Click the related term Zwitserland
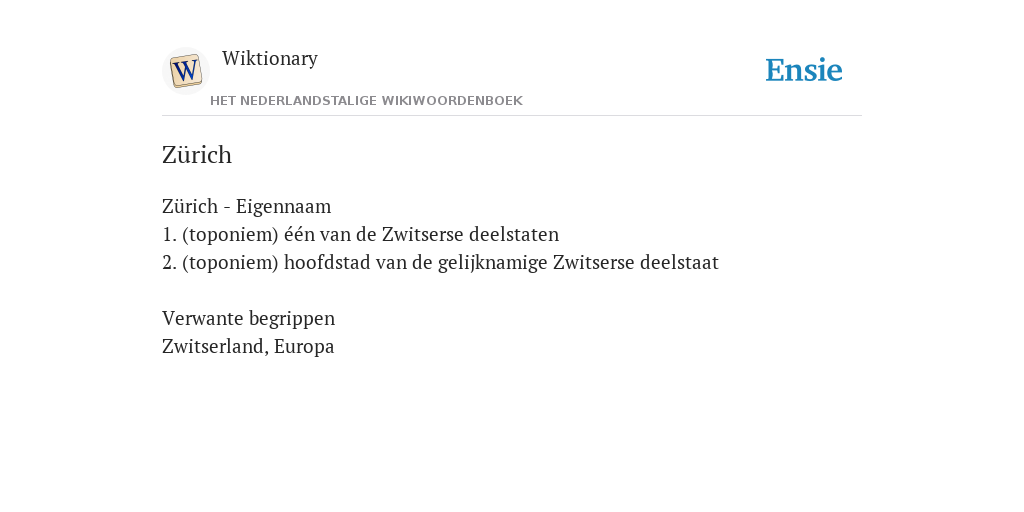 215,347
